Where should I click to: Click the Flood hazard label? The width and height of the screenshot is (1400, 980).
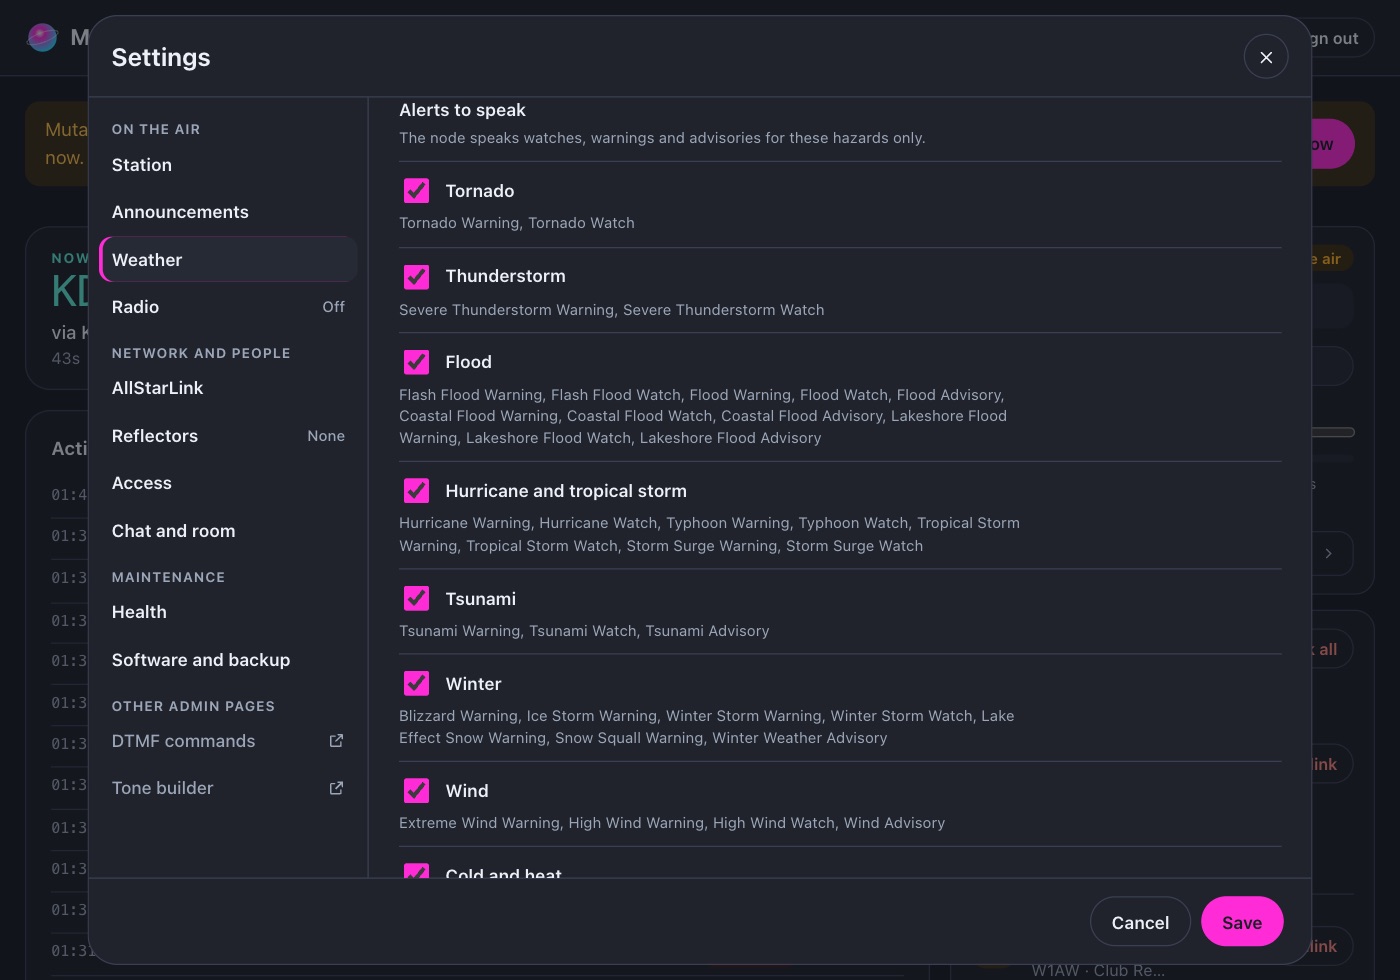(x=468, y=362)
